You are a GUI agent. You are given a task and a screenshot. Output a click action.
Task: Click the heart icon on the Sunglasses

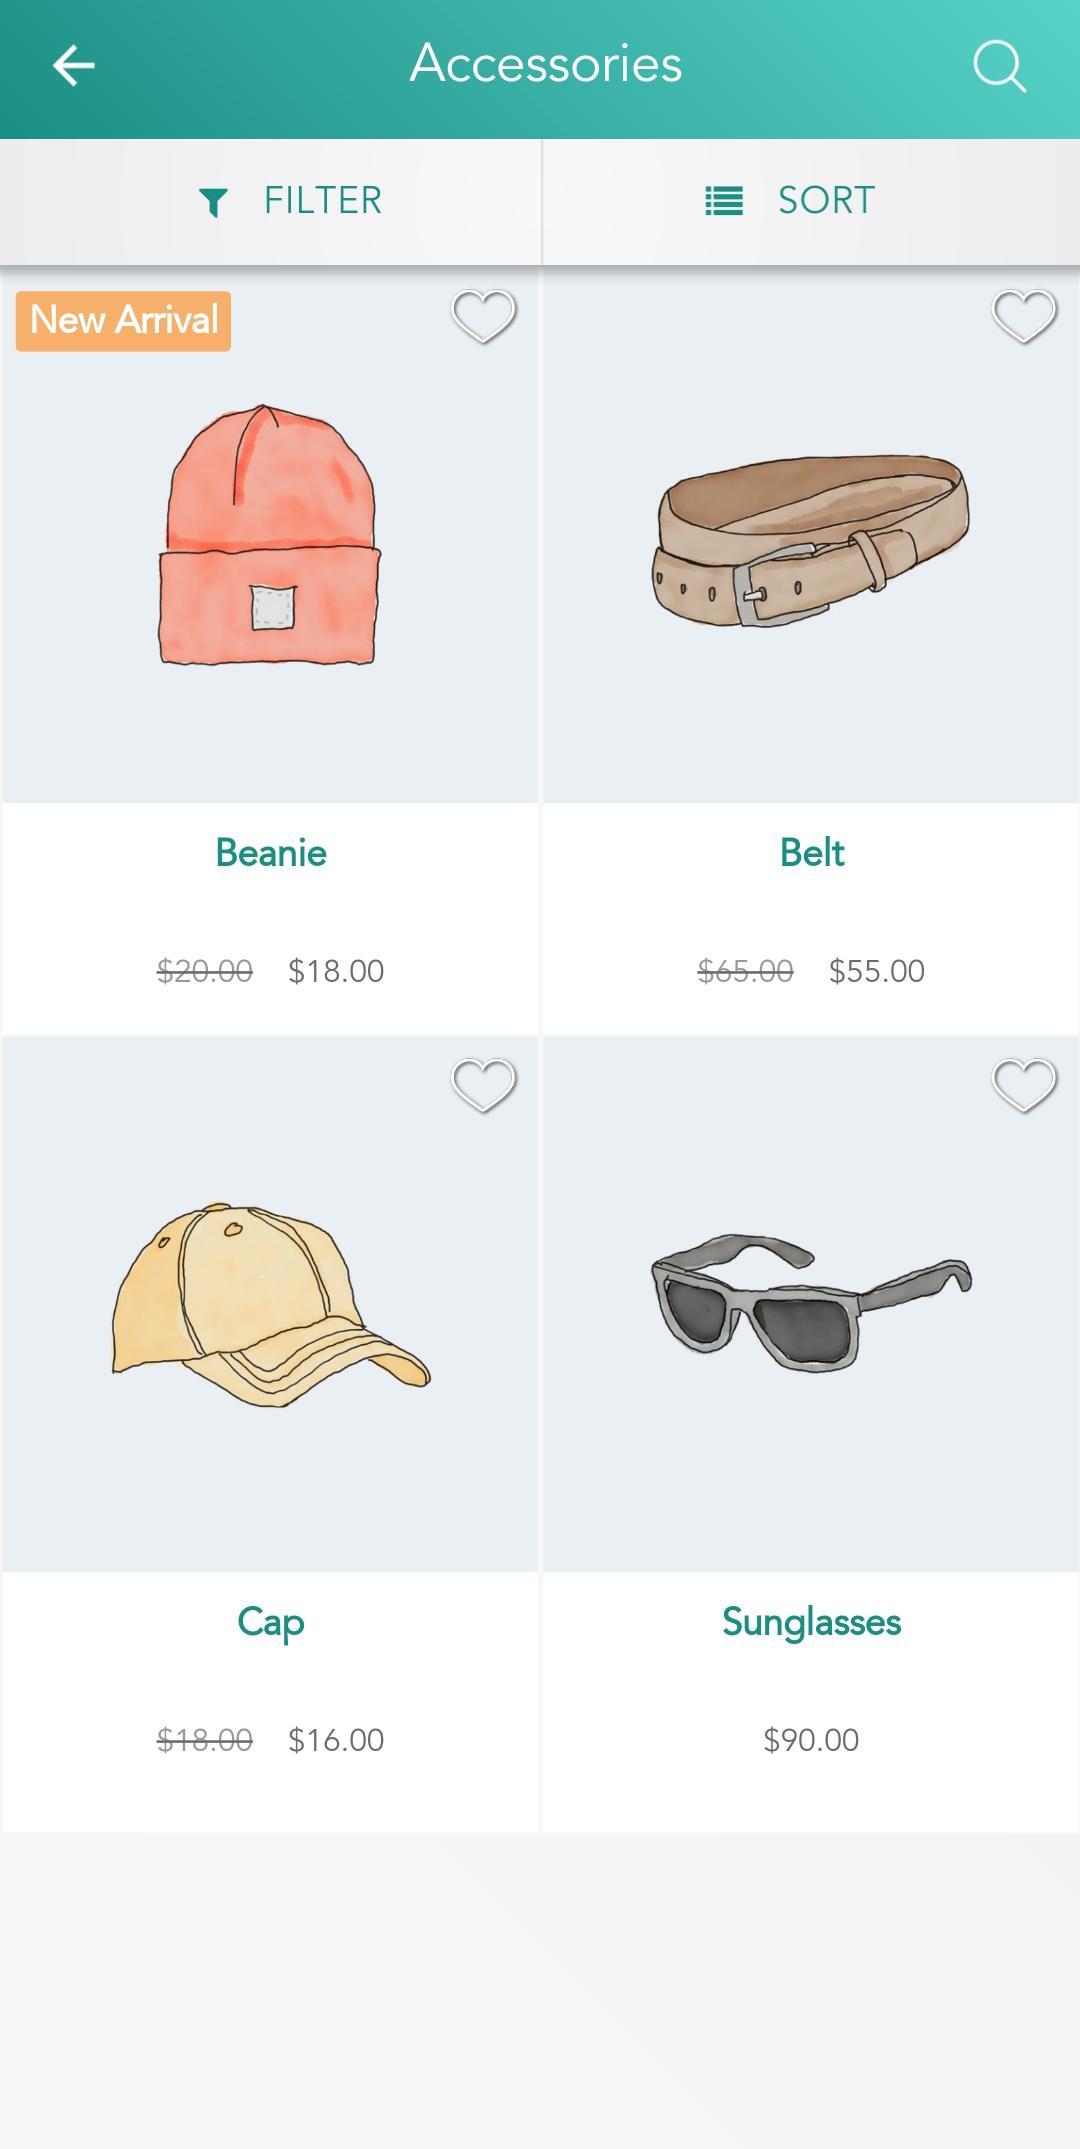click(1022, 1086)
